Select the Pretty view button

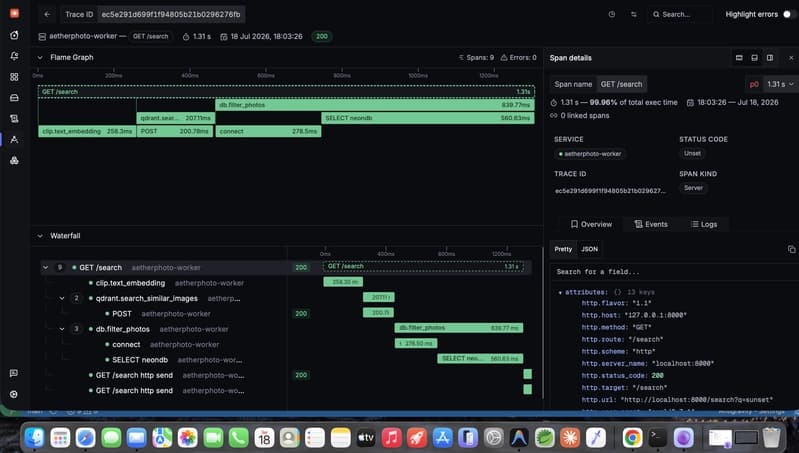563,249
